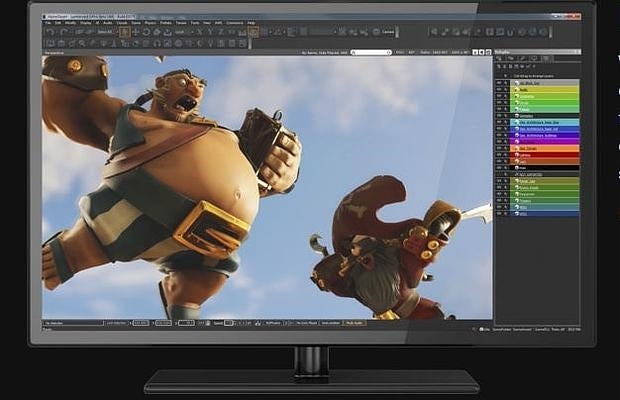Select the highlighted Select Objects tool
This screenshot has height=400, width=620.
point(125,32)
